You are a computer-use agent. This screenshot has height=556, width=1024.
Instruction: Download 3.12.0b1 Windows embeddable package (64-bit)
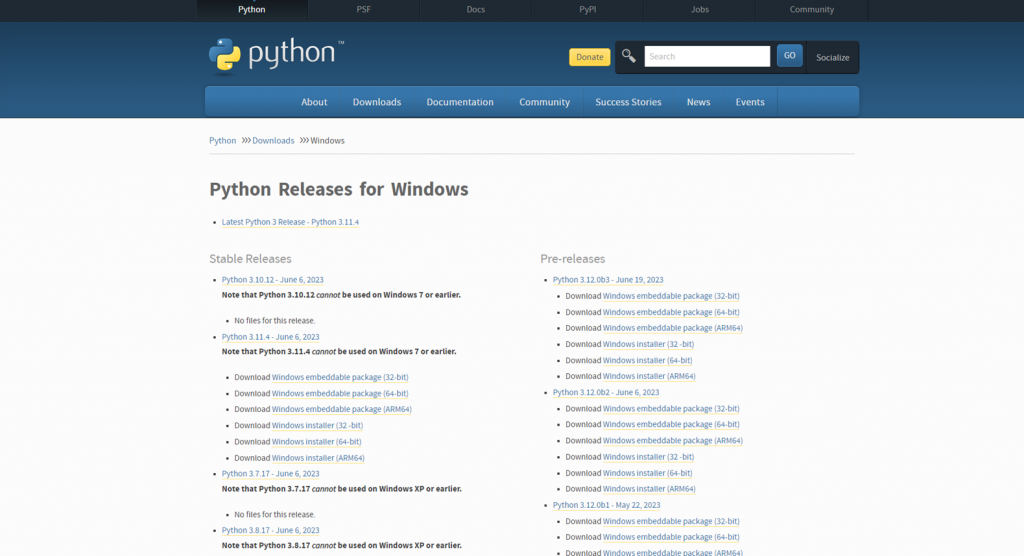pos(671,537)
